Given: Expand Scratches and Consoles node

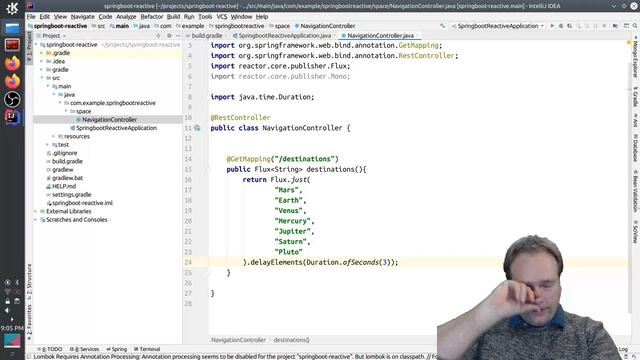Looking at the screenshot, I should point(36,220).
